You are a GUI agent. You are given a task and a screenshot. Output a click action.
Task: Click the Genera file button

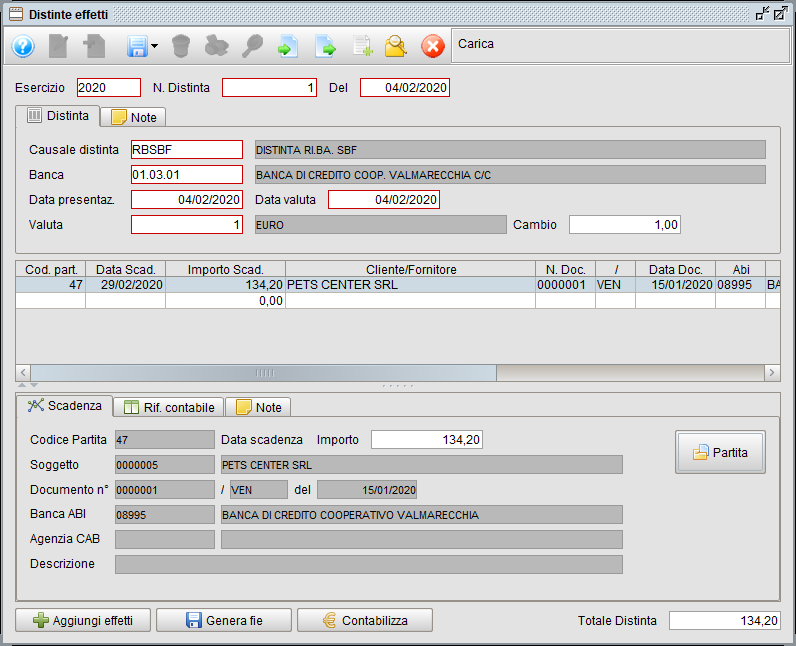pyautogui.click(x=224, y=620)
